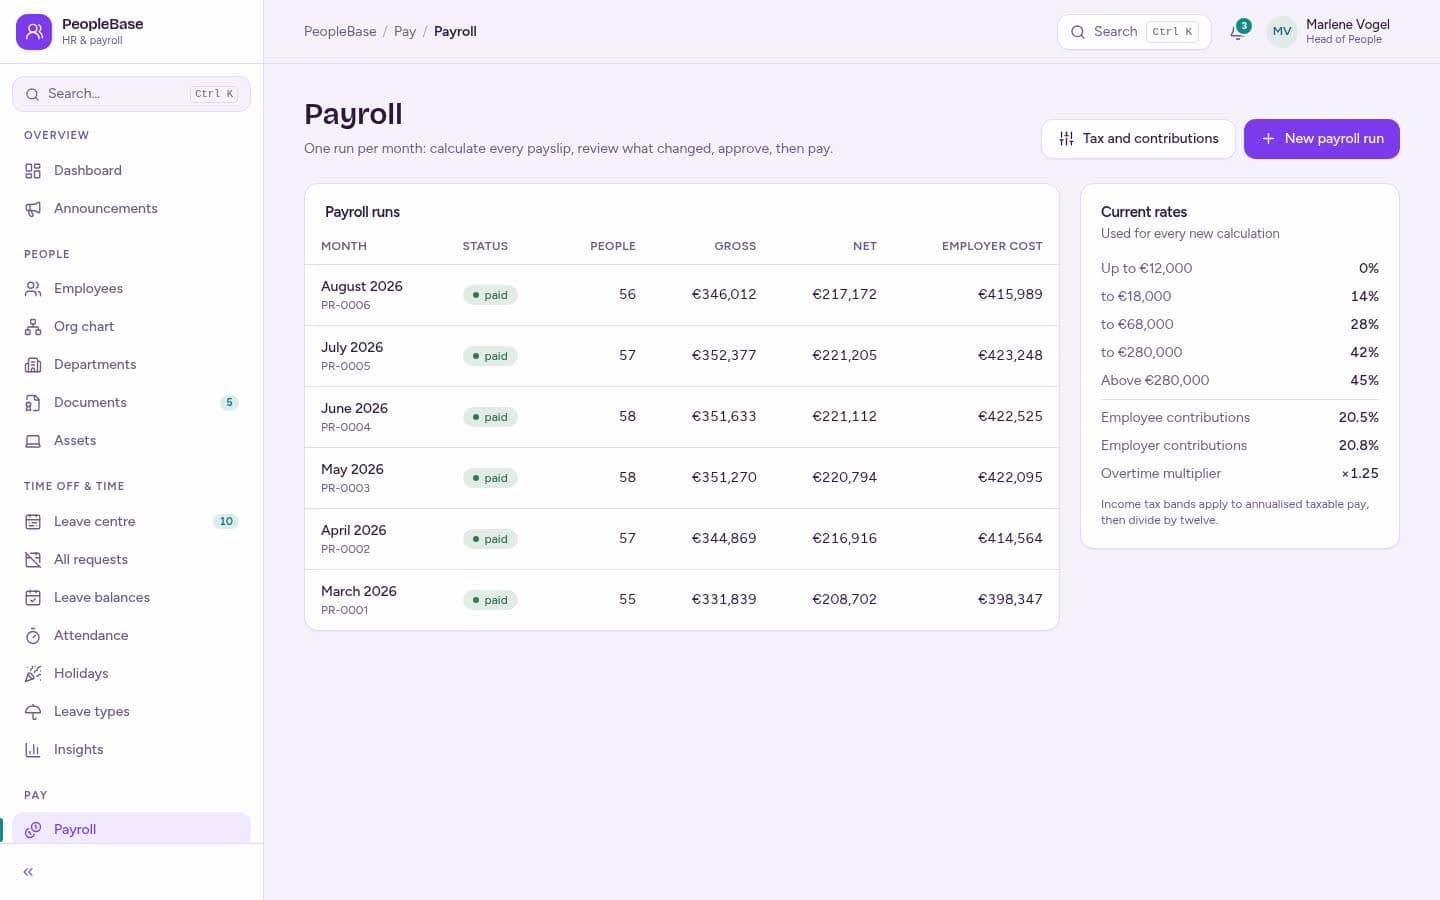Click the top bar Search box
The height and width of the screenshot is (900, 1440).
click(1134, 32)
